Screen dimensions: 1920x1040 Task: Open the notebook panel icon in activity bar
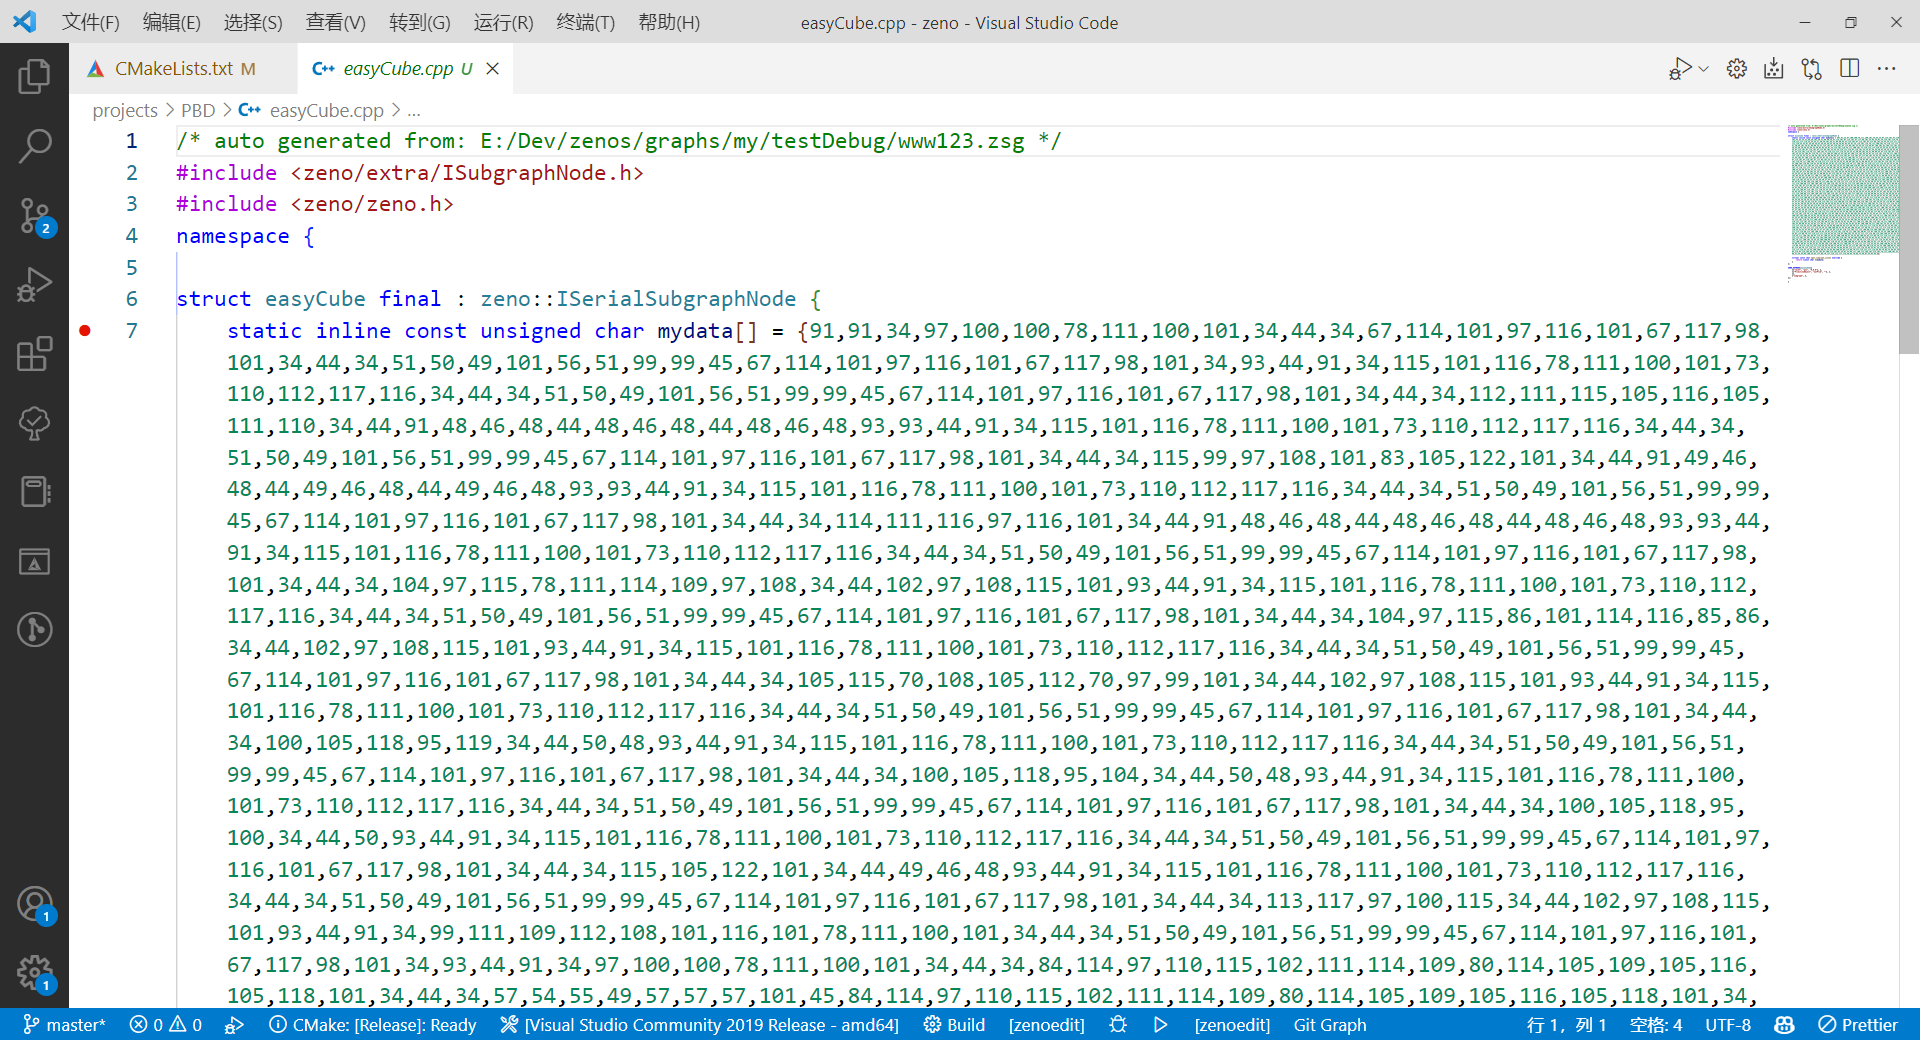click(34, 492)
